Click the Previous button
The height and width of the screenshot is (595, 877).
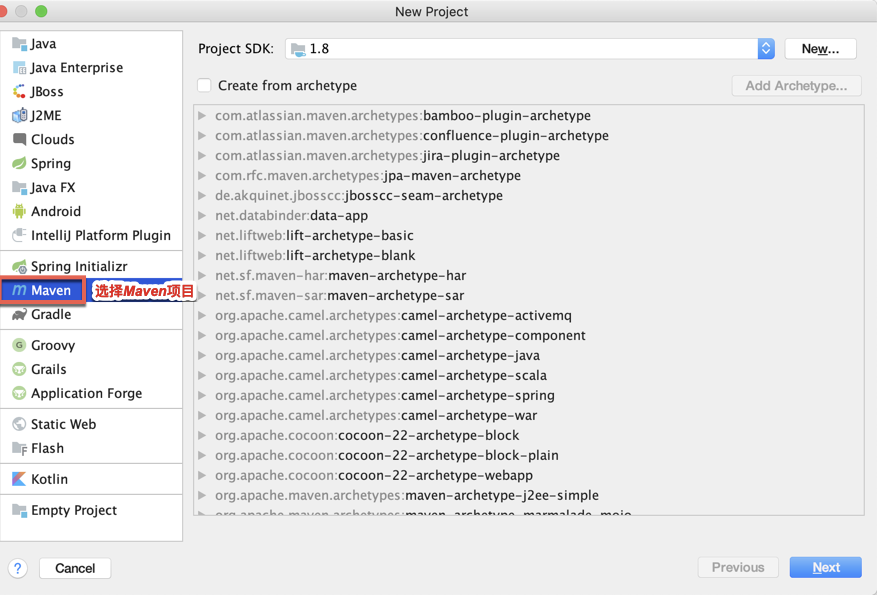click(x=738, y=568)
